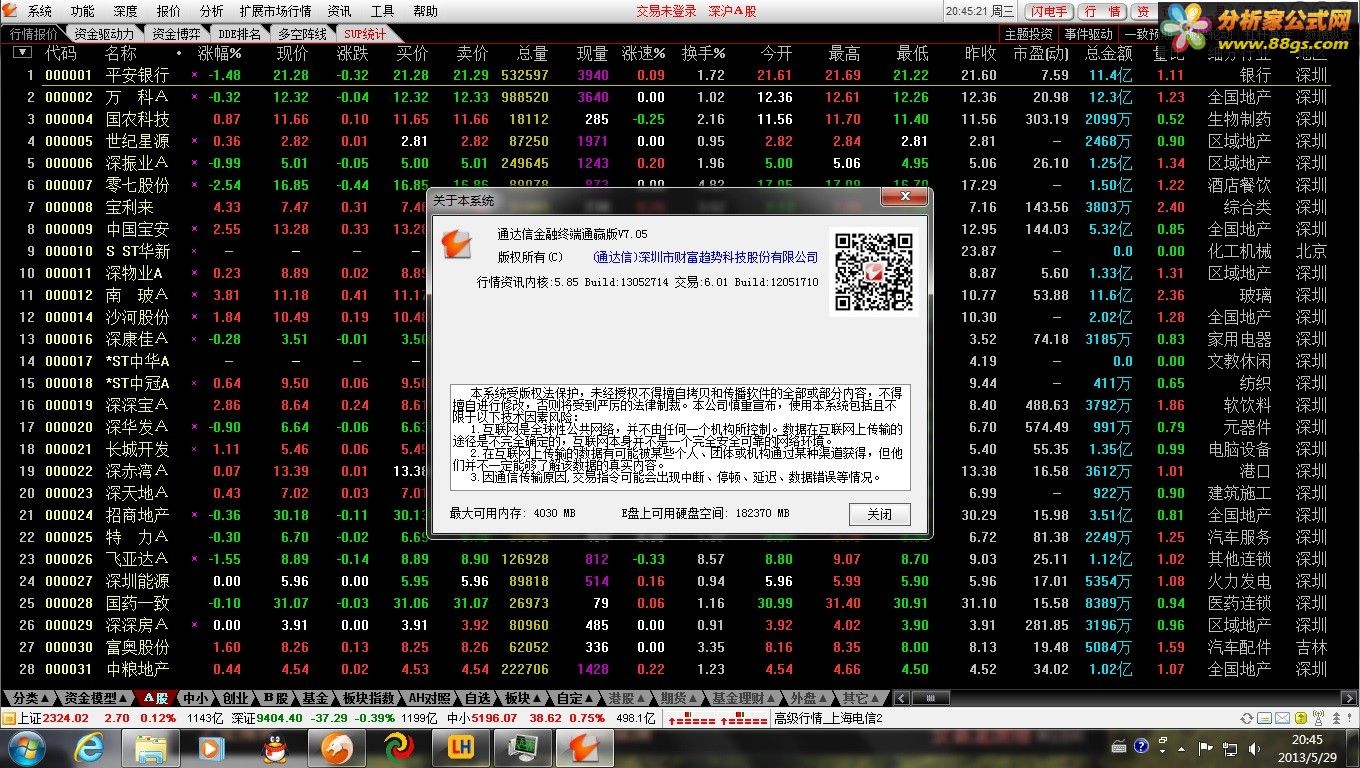Expand column dropdown arrow beside 代码 header
This screenshot has width=1360, height=768.
coord(22,53)
